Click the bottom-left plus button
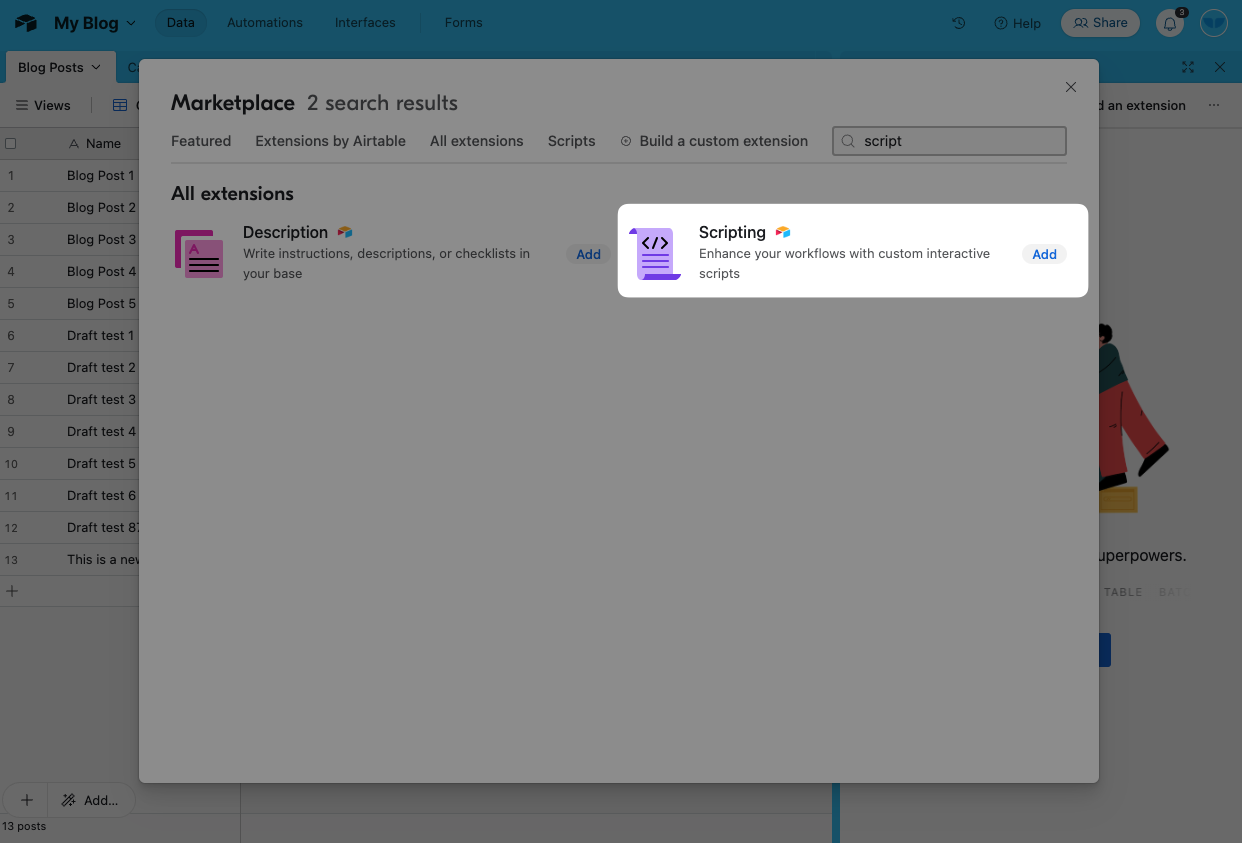 [x=27, y=800]
